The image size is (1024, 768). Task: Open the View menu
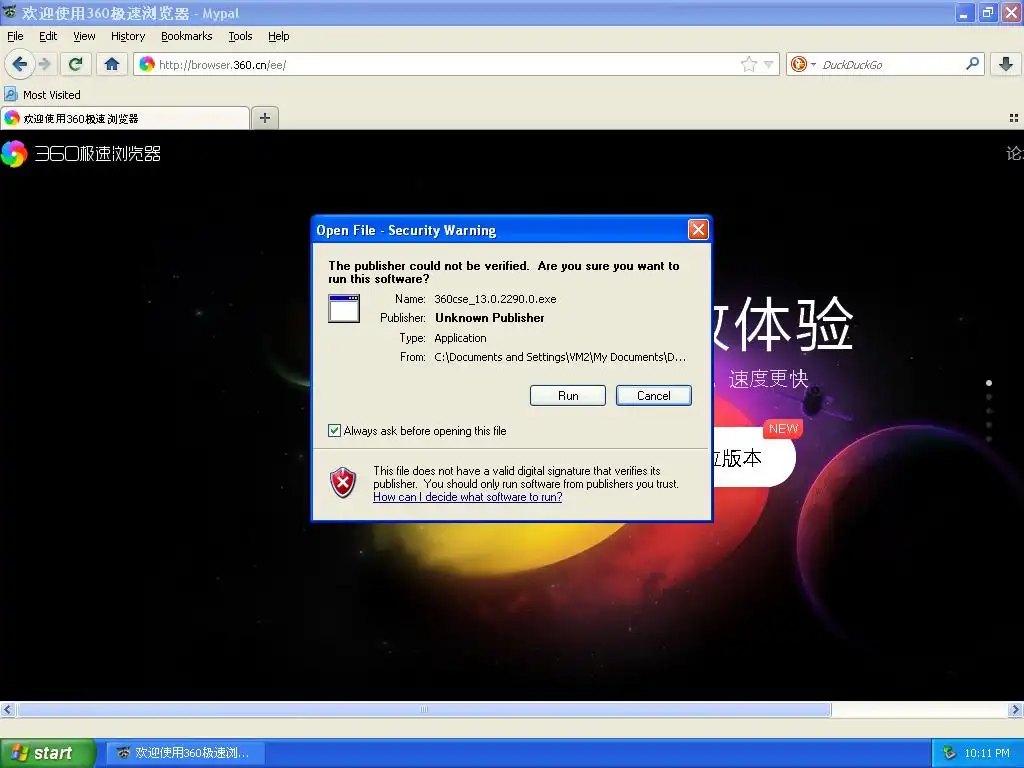84,36
